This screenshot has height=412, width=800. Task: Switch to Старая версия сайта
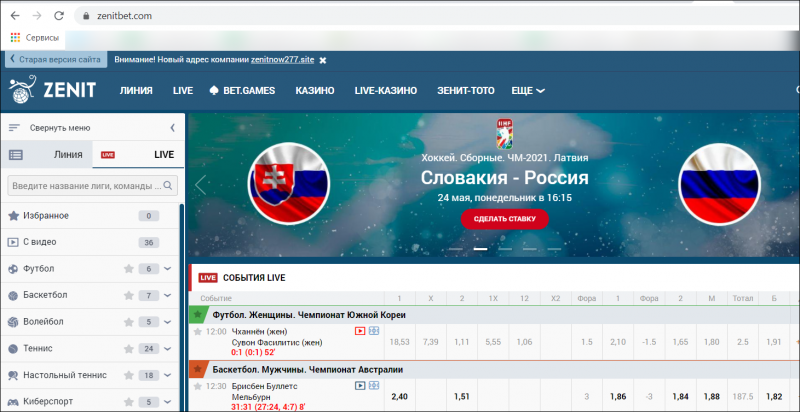pyautogui.click(x=56, y=59)
